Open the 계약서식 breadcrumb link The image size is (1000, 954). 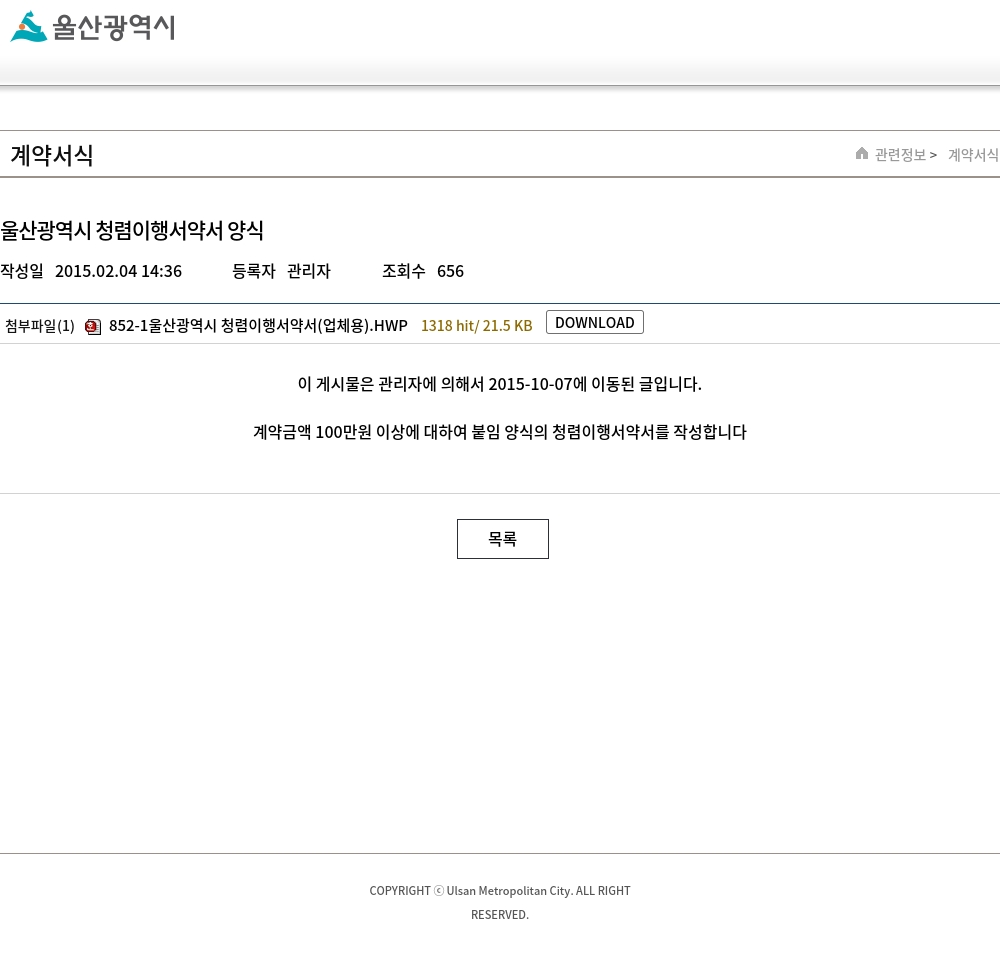click(973, 155)
